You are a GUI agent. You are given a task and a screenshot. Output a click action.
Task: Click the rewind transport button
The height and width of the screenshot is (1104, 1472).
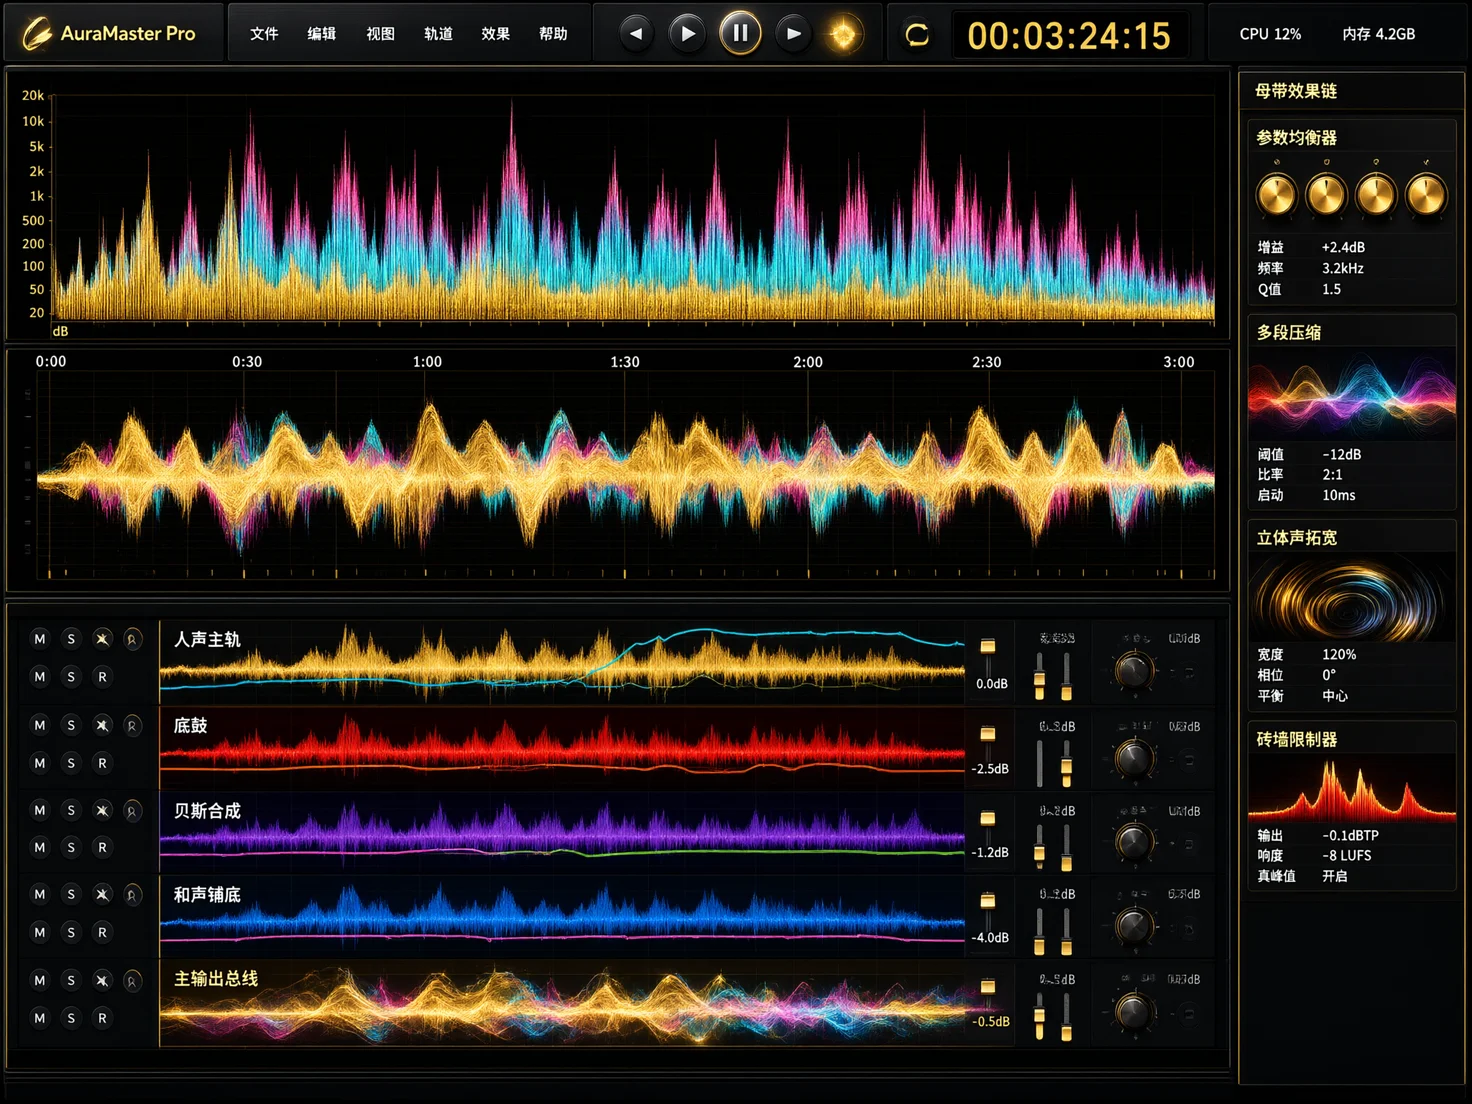pyautogui.click(x=635, y=34)
